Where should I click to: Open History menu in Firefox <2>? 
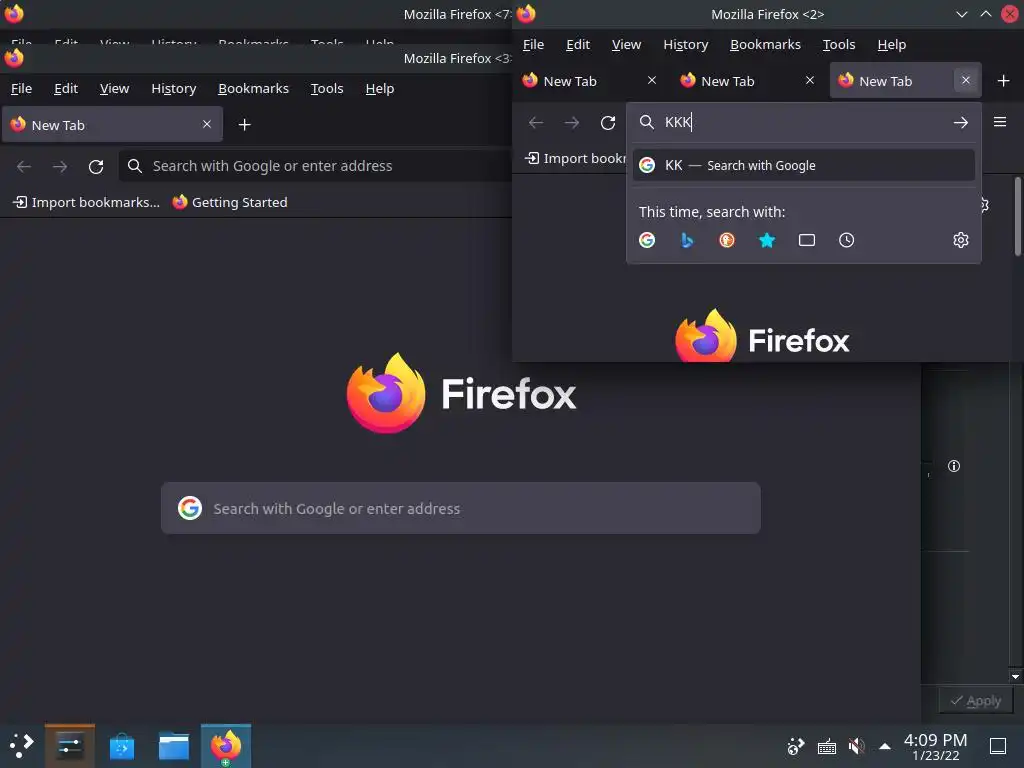(x=686, y=44)
